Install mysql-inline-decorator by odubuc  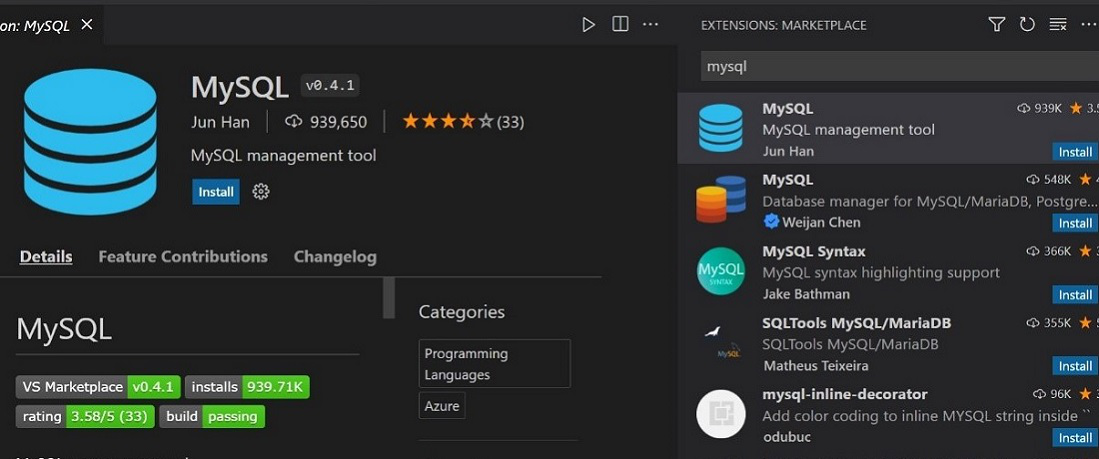1075,438
